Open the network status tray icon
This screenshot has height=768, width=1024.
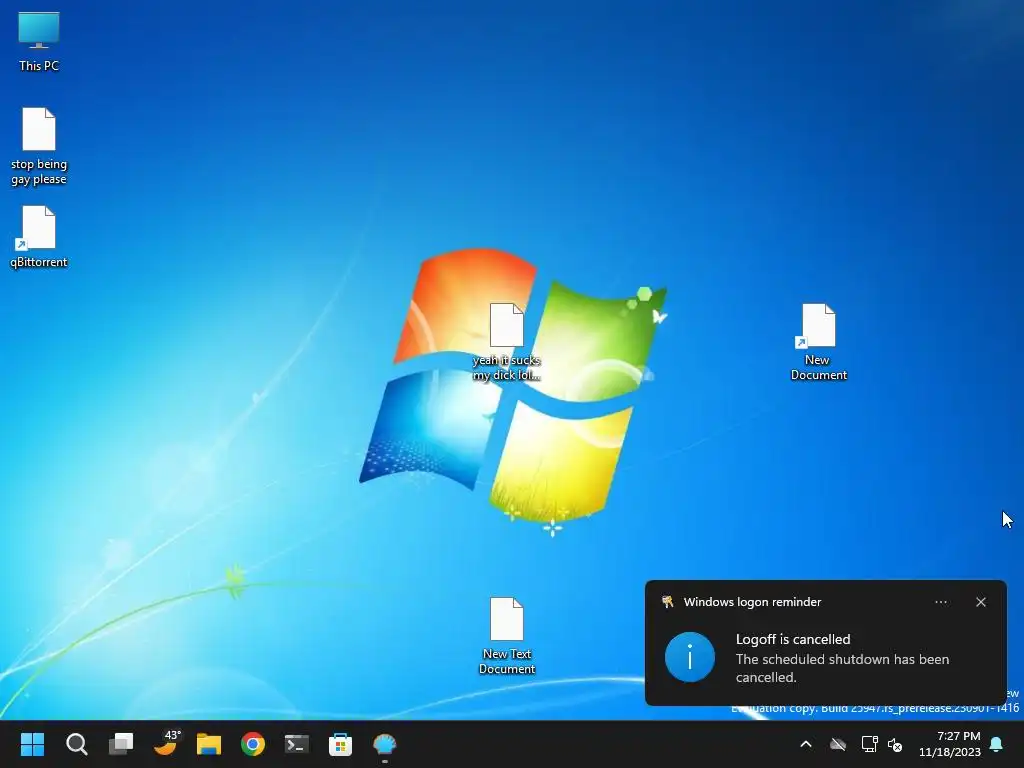click(x=869, y=744)
